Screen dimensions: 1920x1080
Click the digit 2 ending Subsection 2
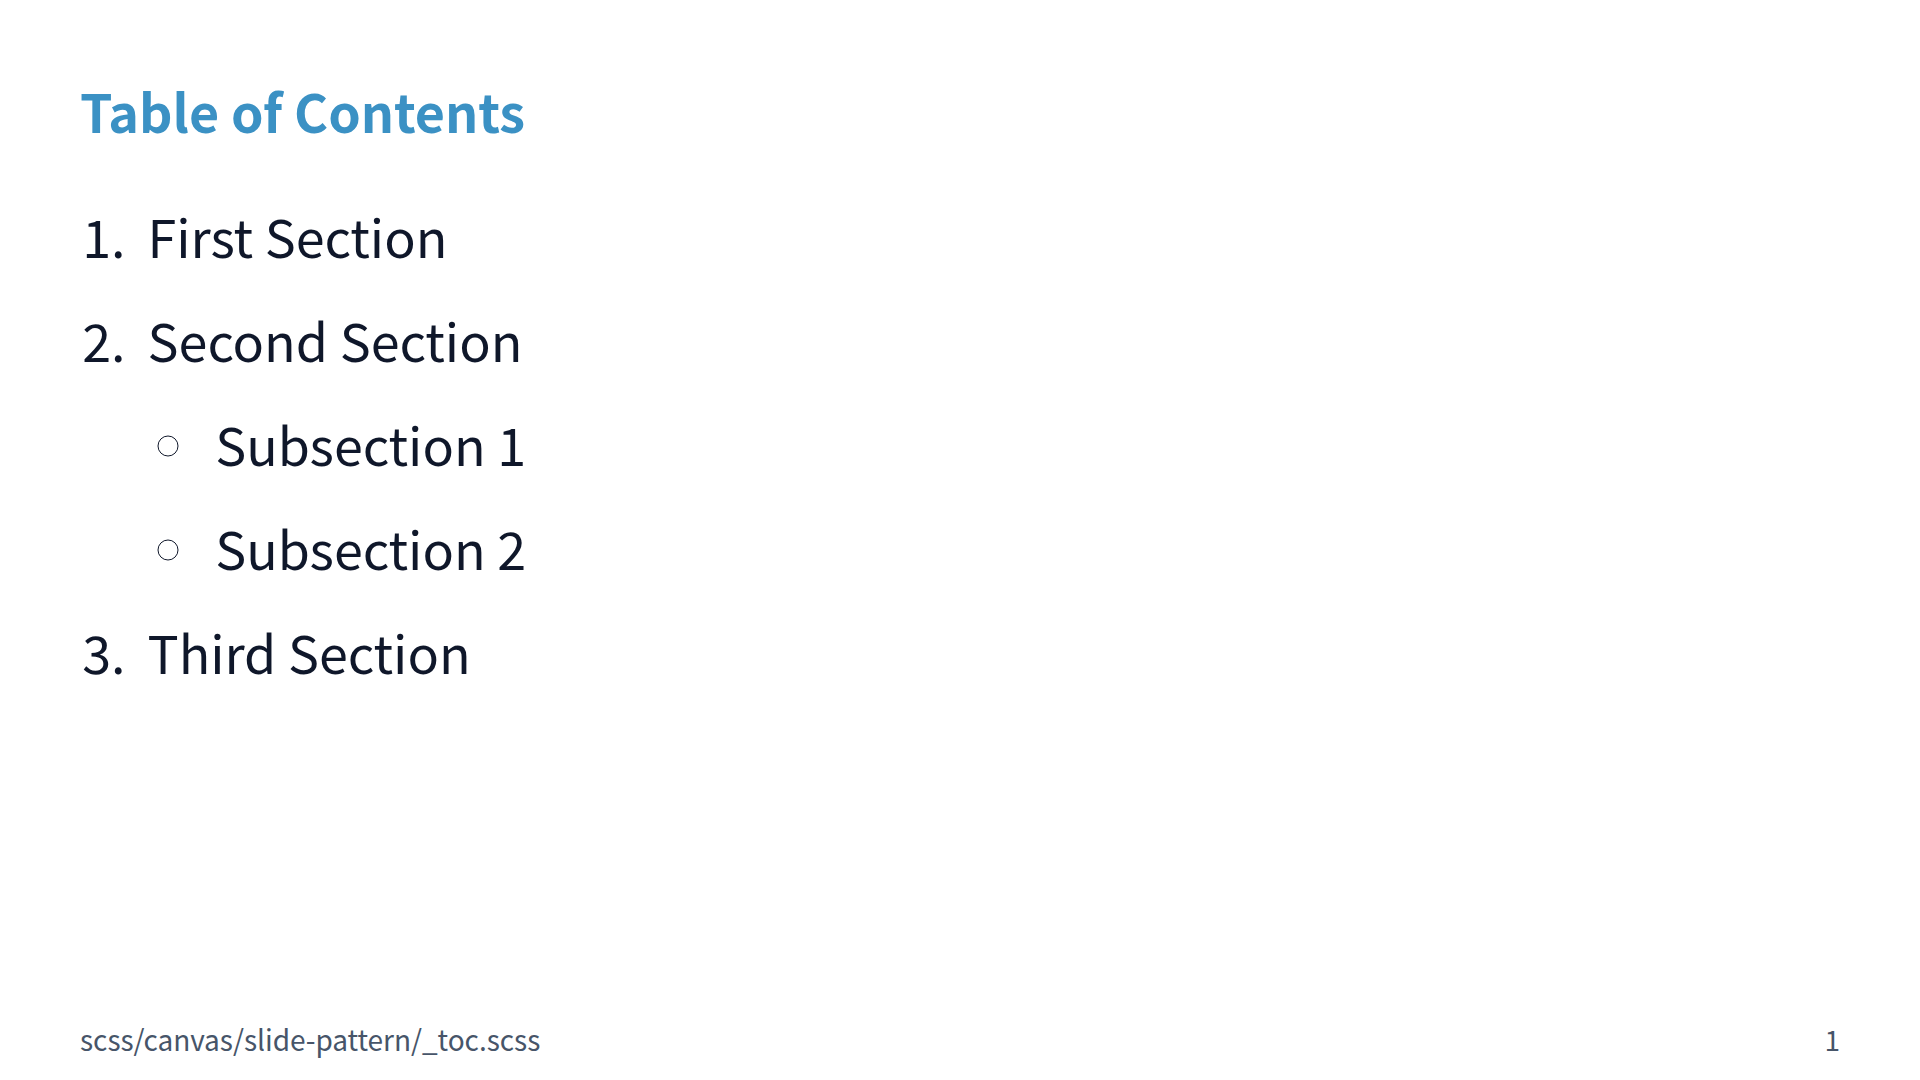point(511,552)
